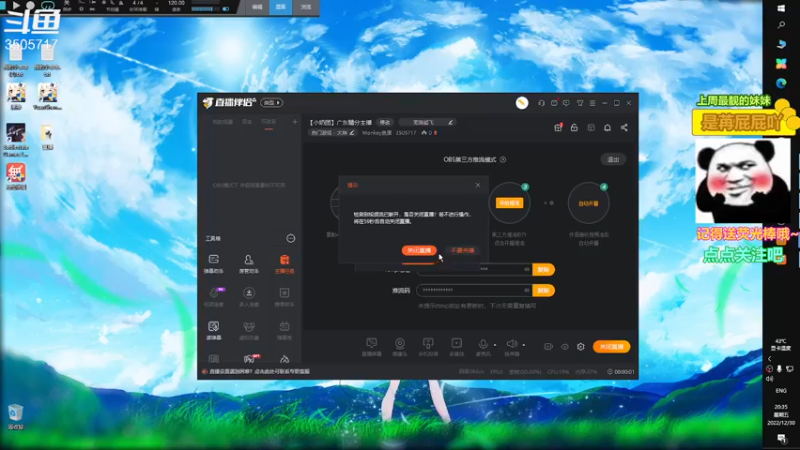800x450 pixels.
Task: Click the 推流码 password input field
Action: pos(474,290)
